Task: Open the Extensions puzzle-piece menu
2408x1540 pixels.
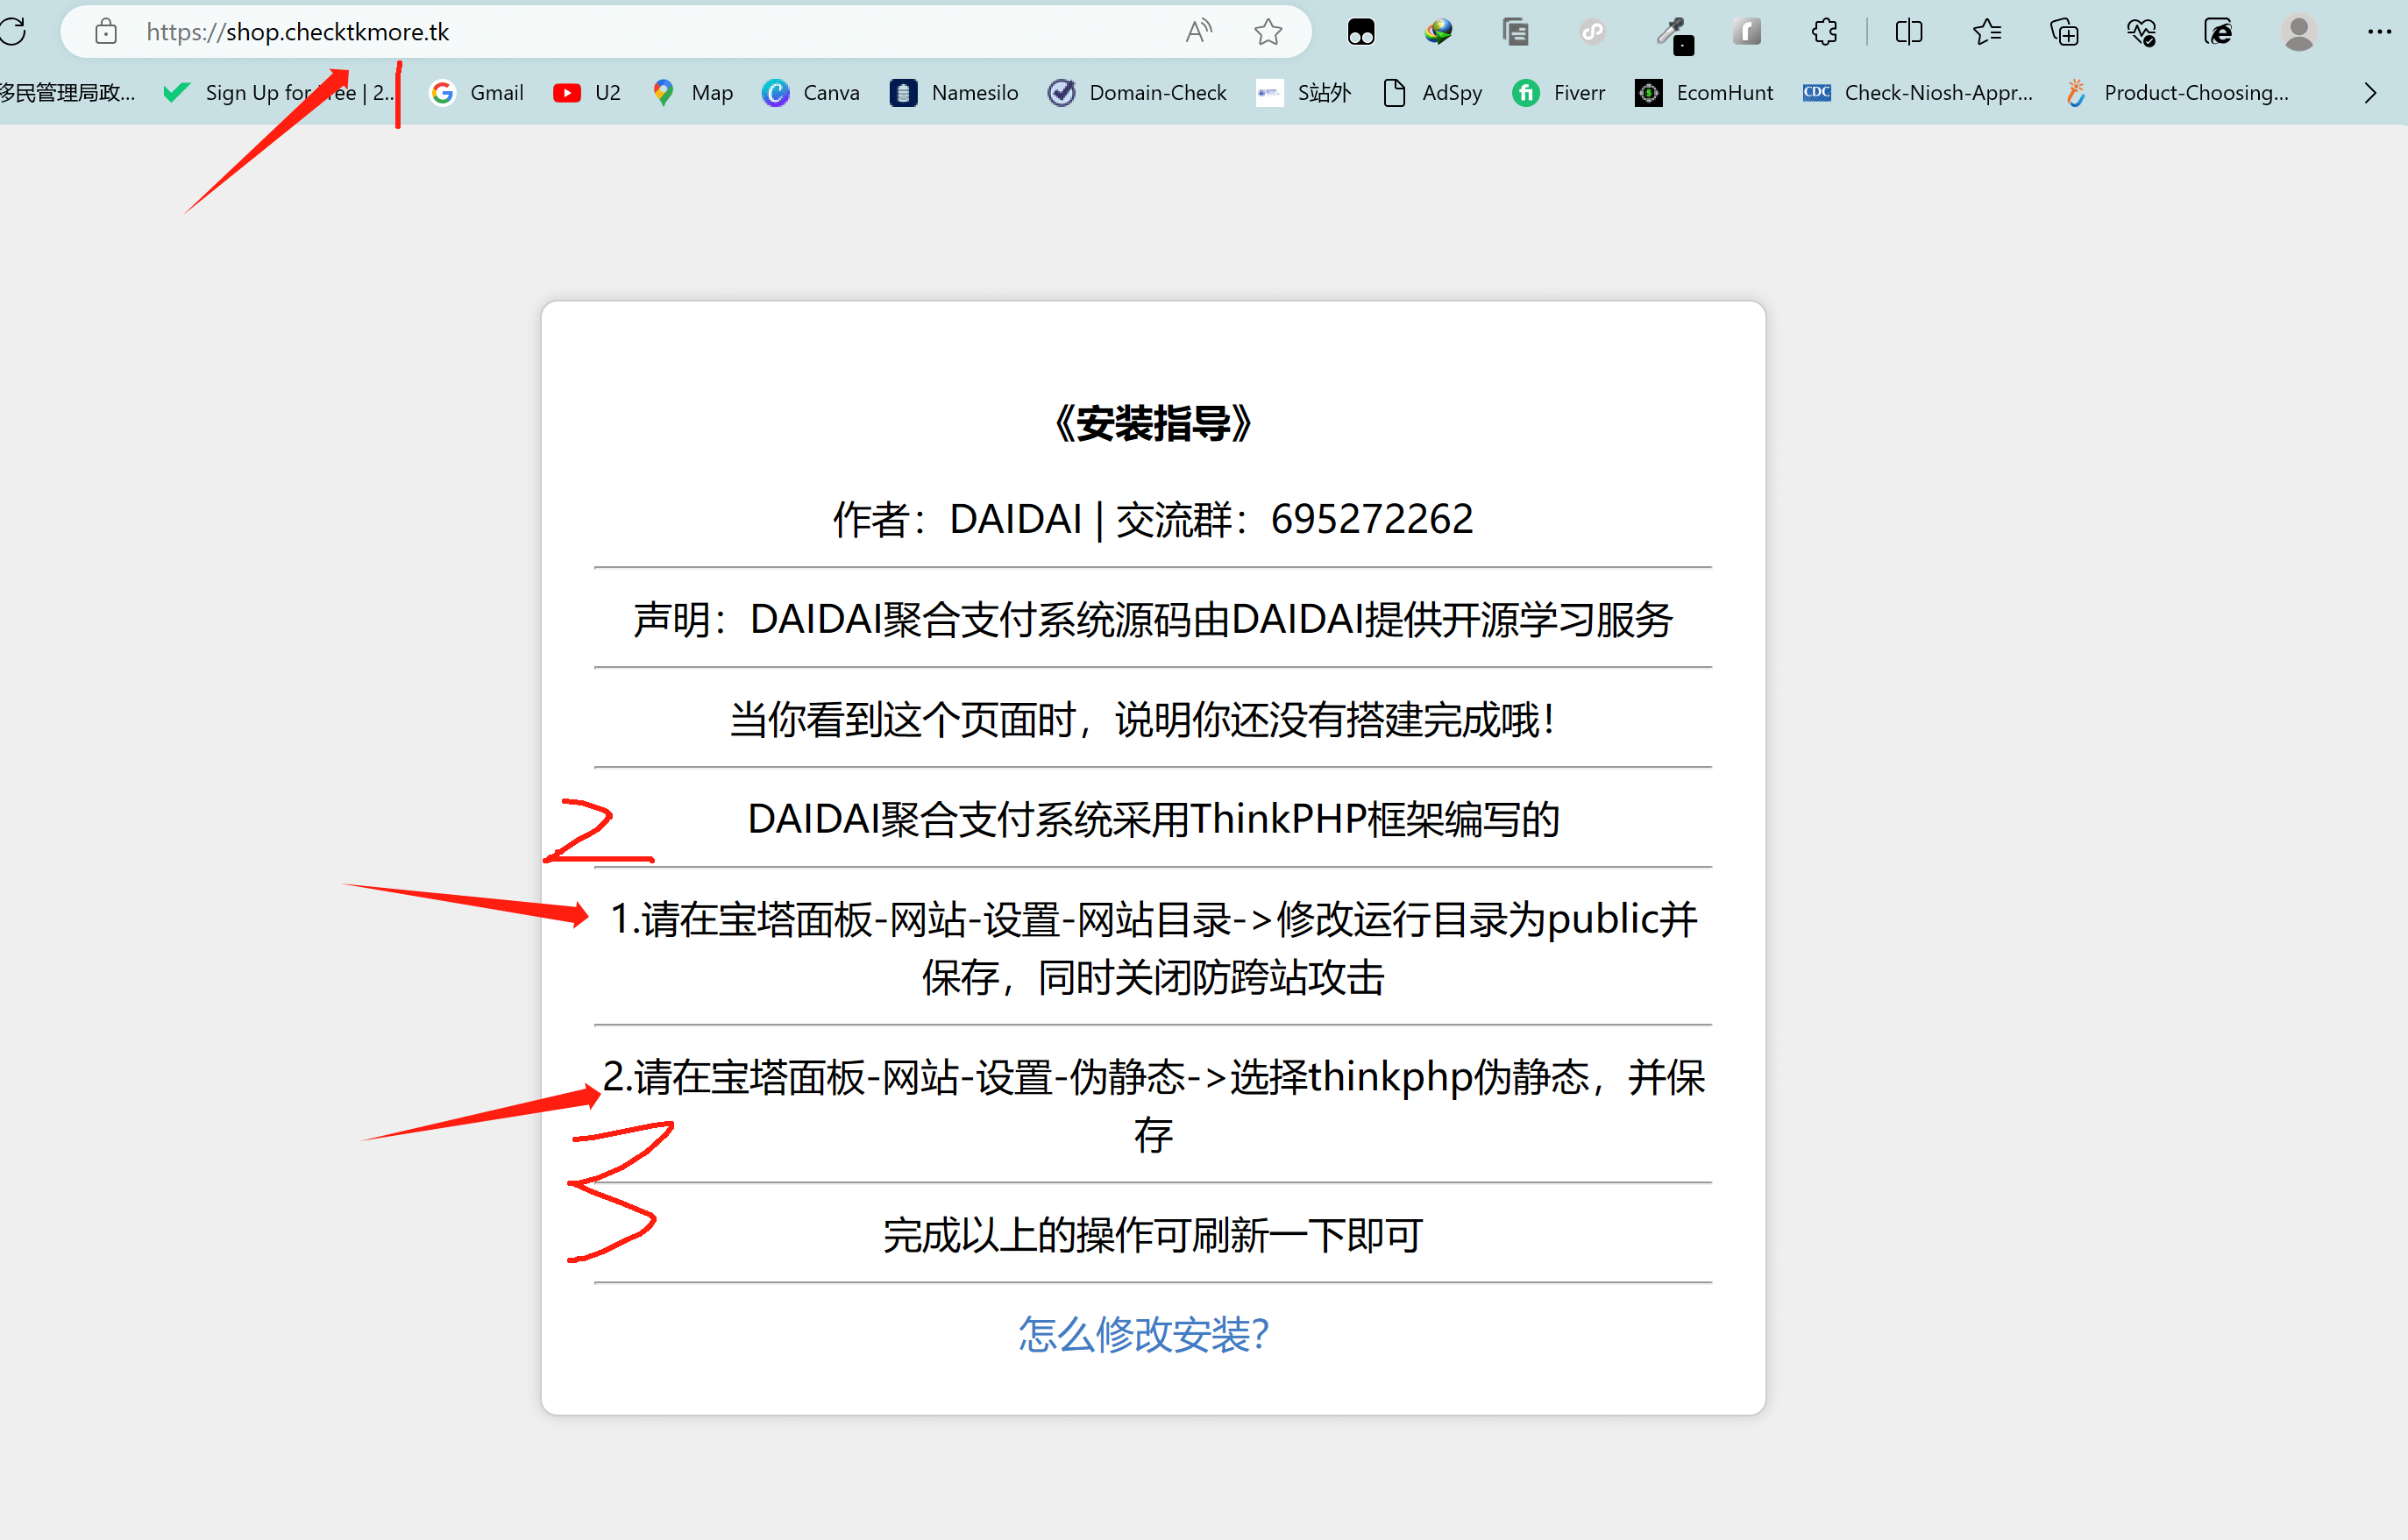Action: click(1825, 32)
